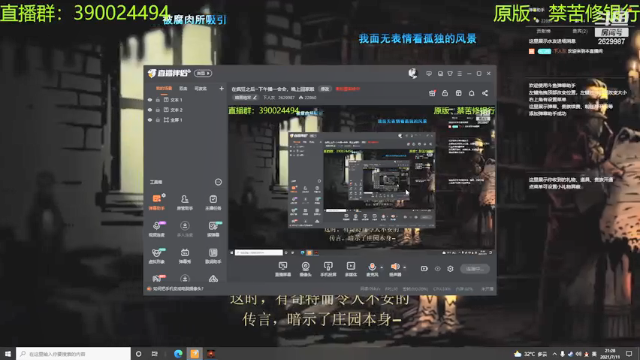Mute the microphone
Screen dimensions: 640x360
point(372,269)
